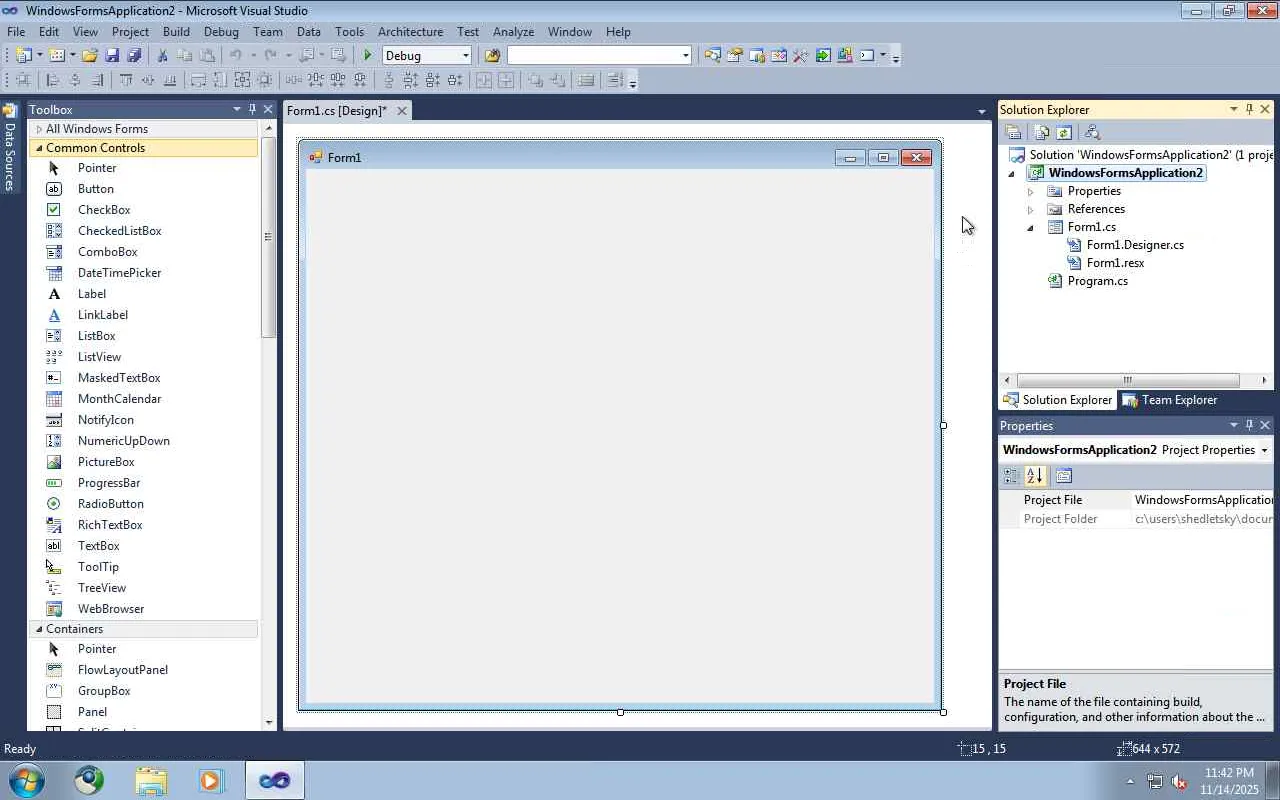Click the Open File folder icon in toolbar
This screenshot has width=1280, height=800.
pyautogui.click(x=90, y=56)
